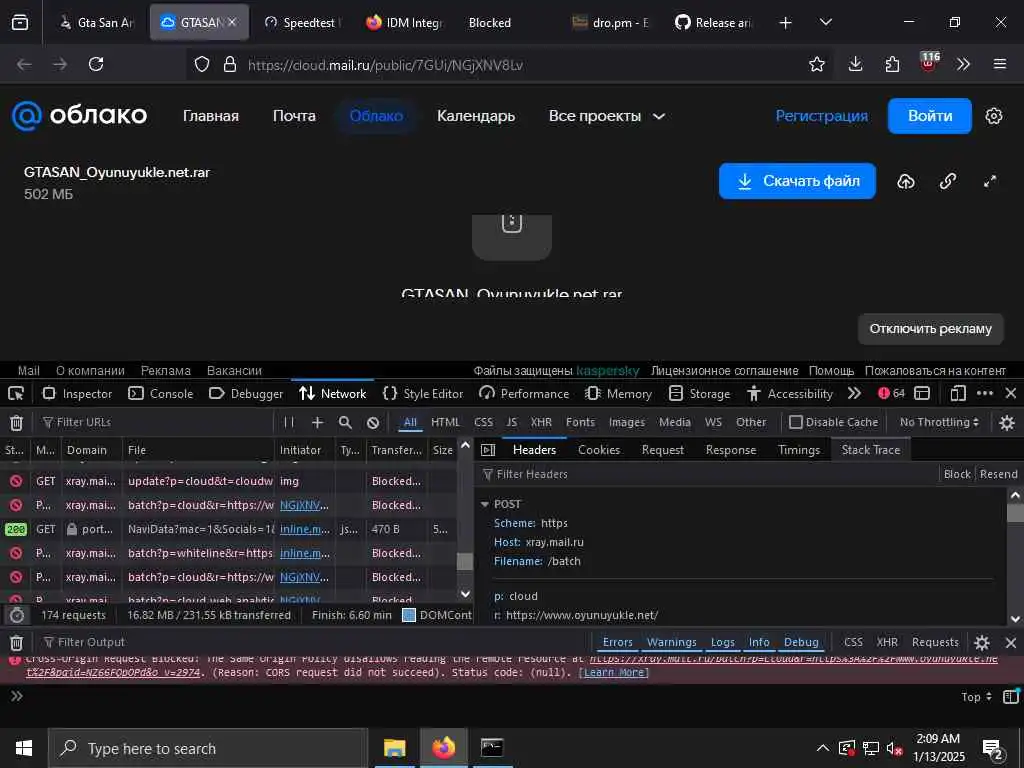This screenshot has height=768, width=1024.
Task: Open the DevTools dock side selector icon
Action: tap(921, 393)
